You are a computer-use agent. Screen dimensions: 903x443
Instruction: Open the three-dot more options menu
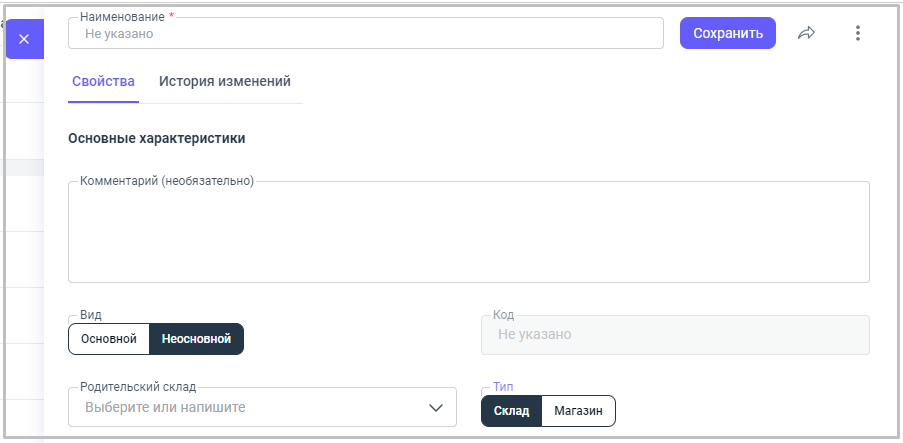tap(857, 33)
